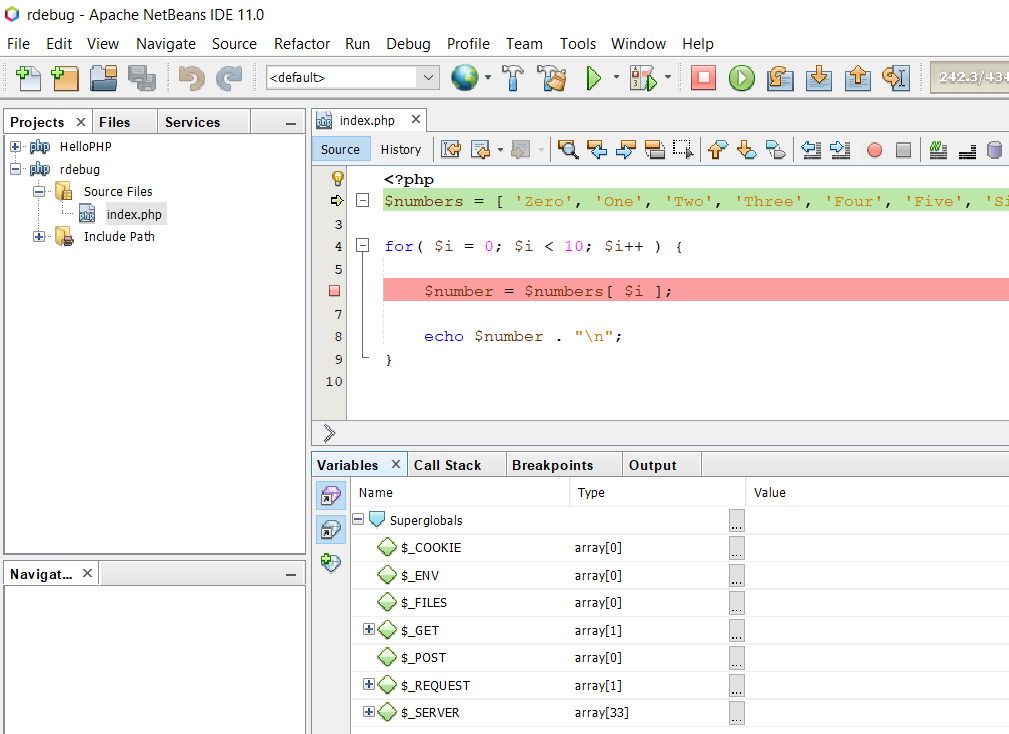
Task: Switch editor to Source view
Action: pyautogui.click(x=340, y=149)
